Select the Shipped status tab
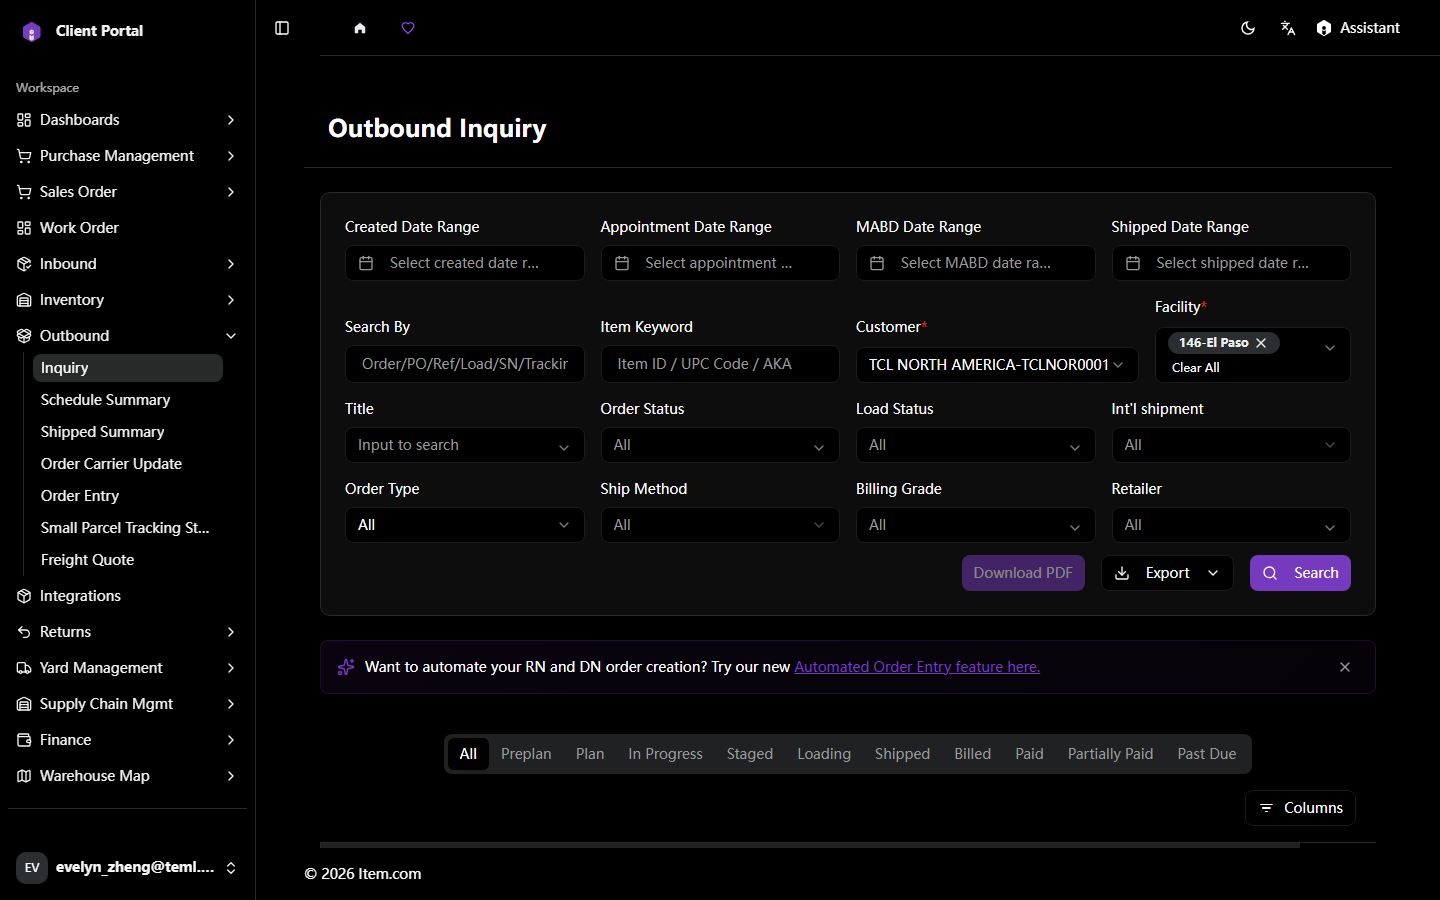This screenshot has height=900, width=1440. [x=902, y=754]
